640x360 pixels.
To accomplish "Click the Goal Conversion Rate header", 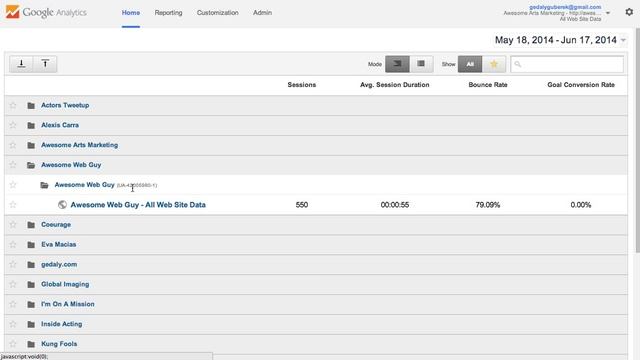I will (581, 85).
